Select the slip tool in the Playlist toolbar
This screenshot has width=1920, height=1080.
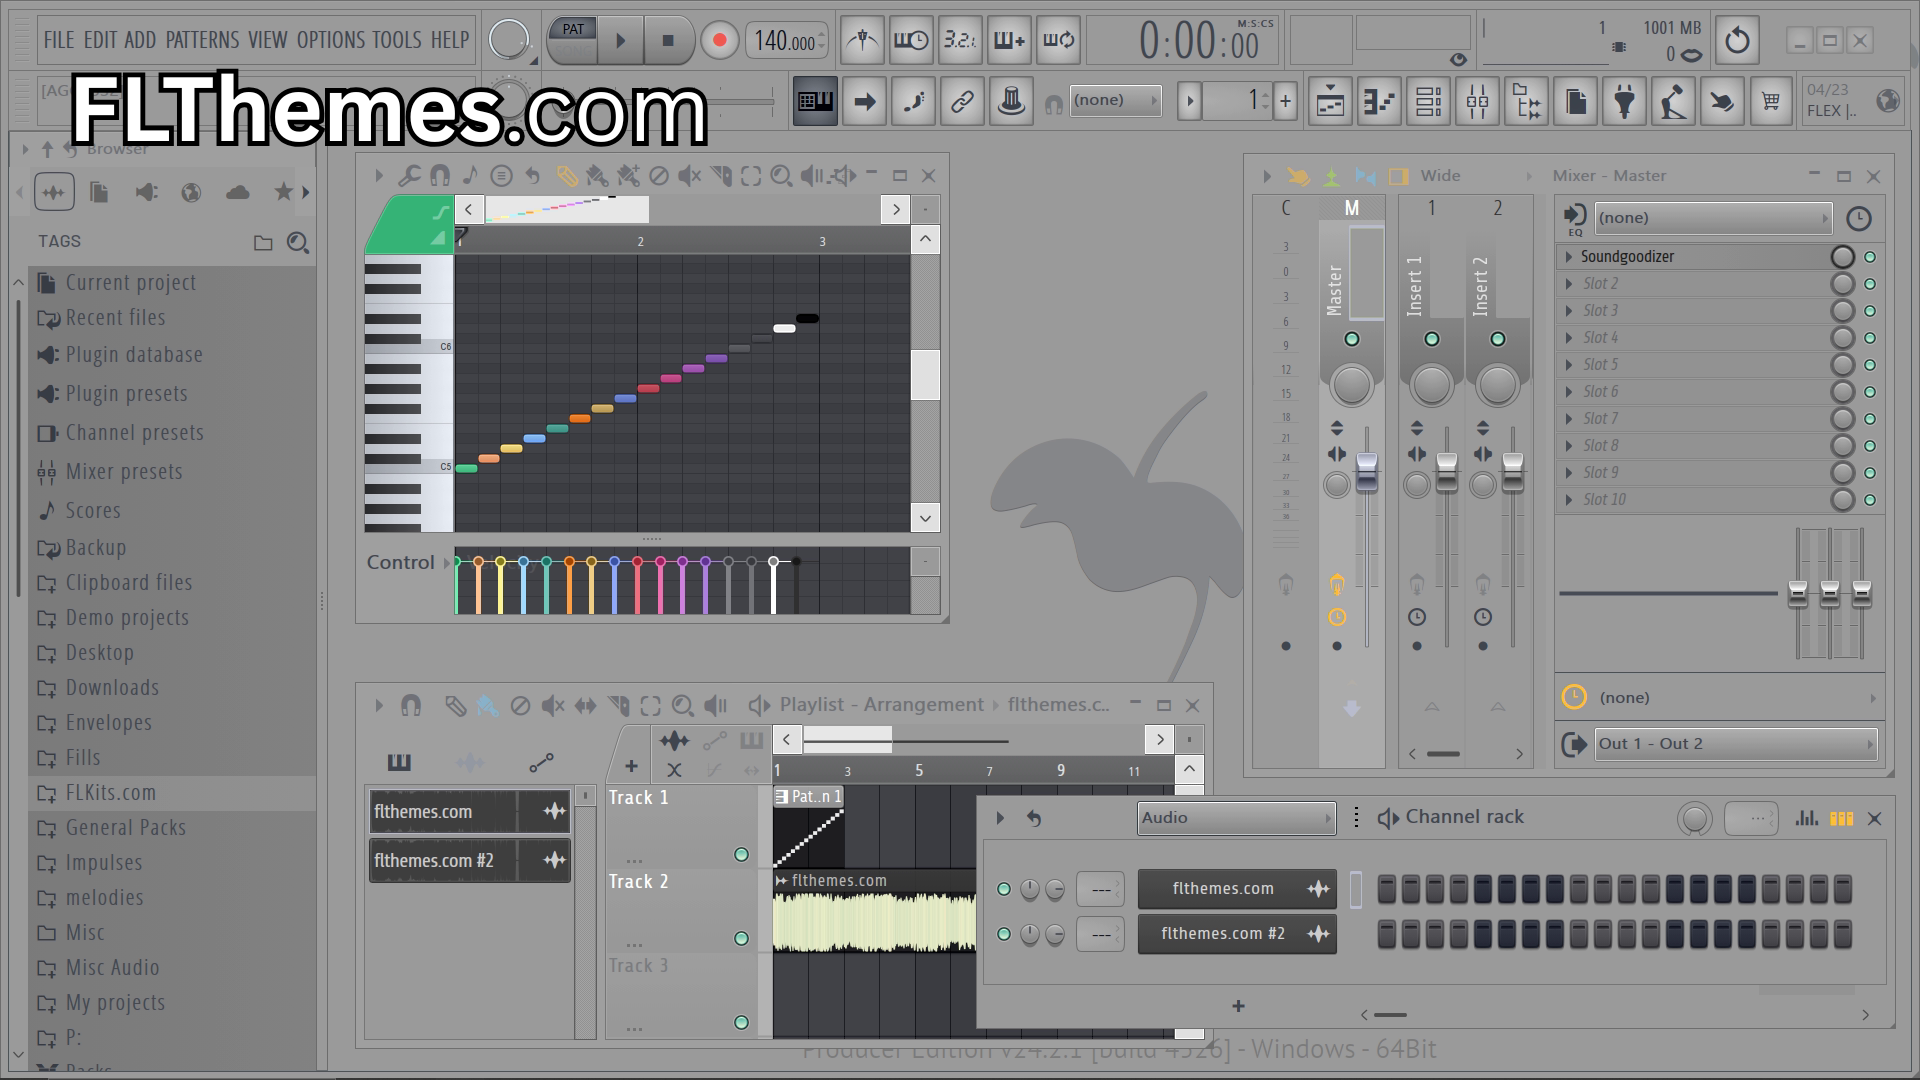585,706
